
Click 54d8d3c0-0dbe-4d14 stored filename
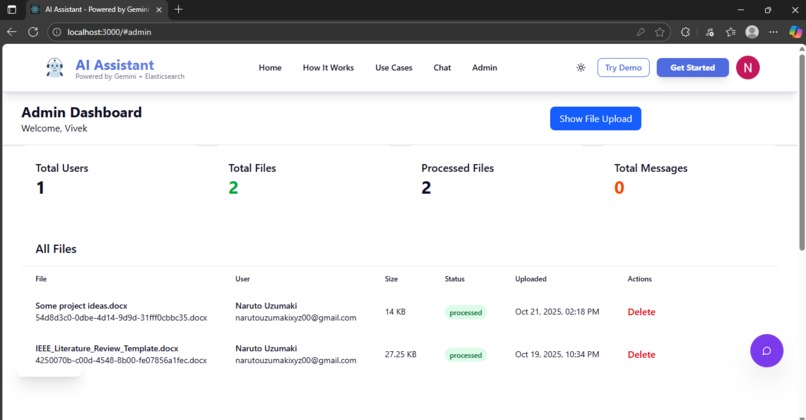coord(121,318)
